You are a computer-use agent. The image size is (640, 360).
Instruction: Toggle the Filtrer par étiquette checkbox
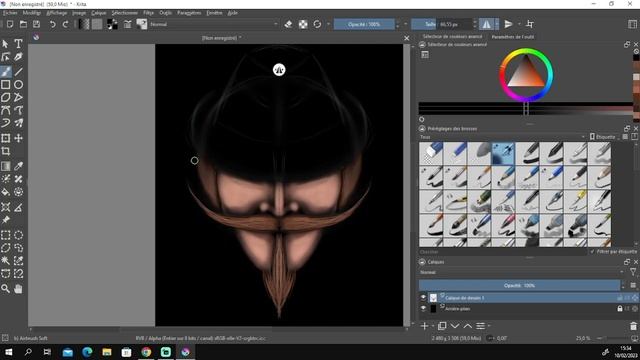(613, 251)
